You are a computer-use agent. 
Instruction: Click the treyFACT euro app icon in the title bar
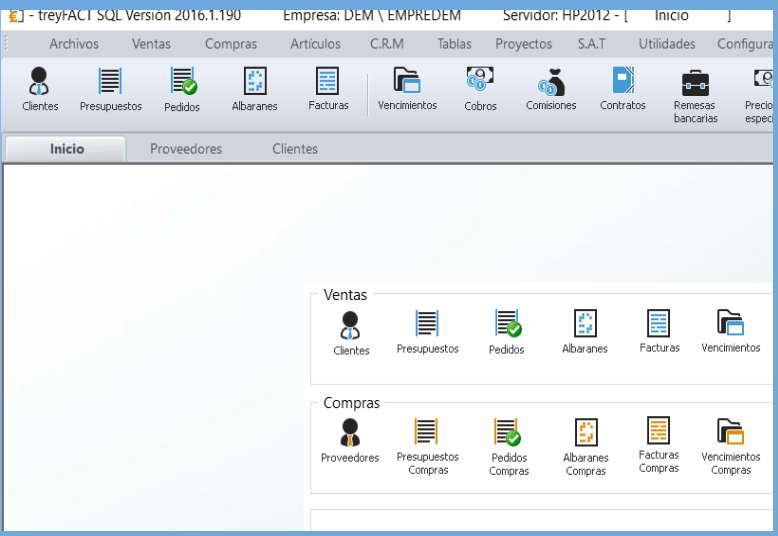point(15,16)
